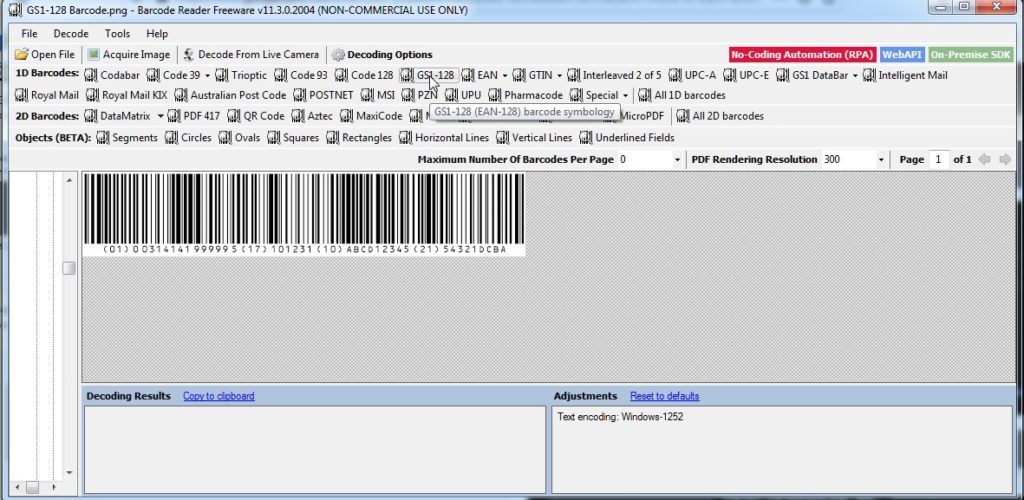
Task: Search for QR Code barcodes
Action: point(256,116)
